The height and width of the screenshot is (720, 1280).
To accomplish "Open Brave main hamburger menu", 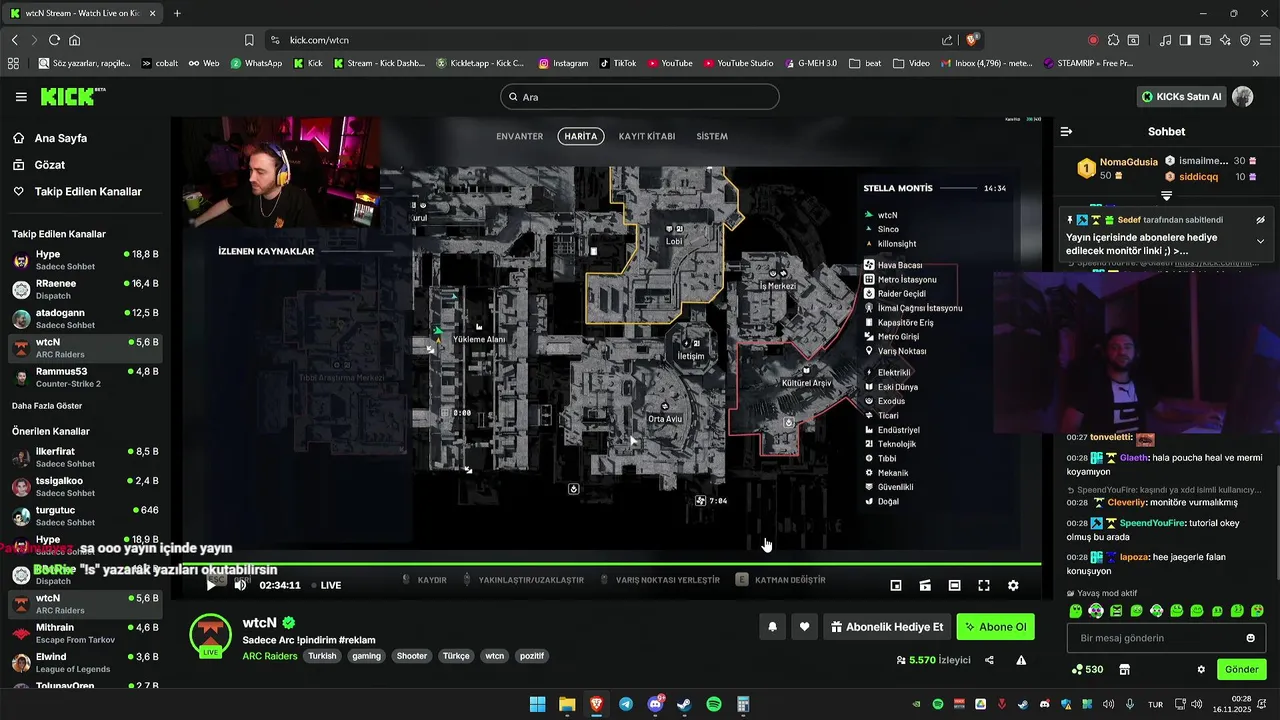I will [1265, 40].
